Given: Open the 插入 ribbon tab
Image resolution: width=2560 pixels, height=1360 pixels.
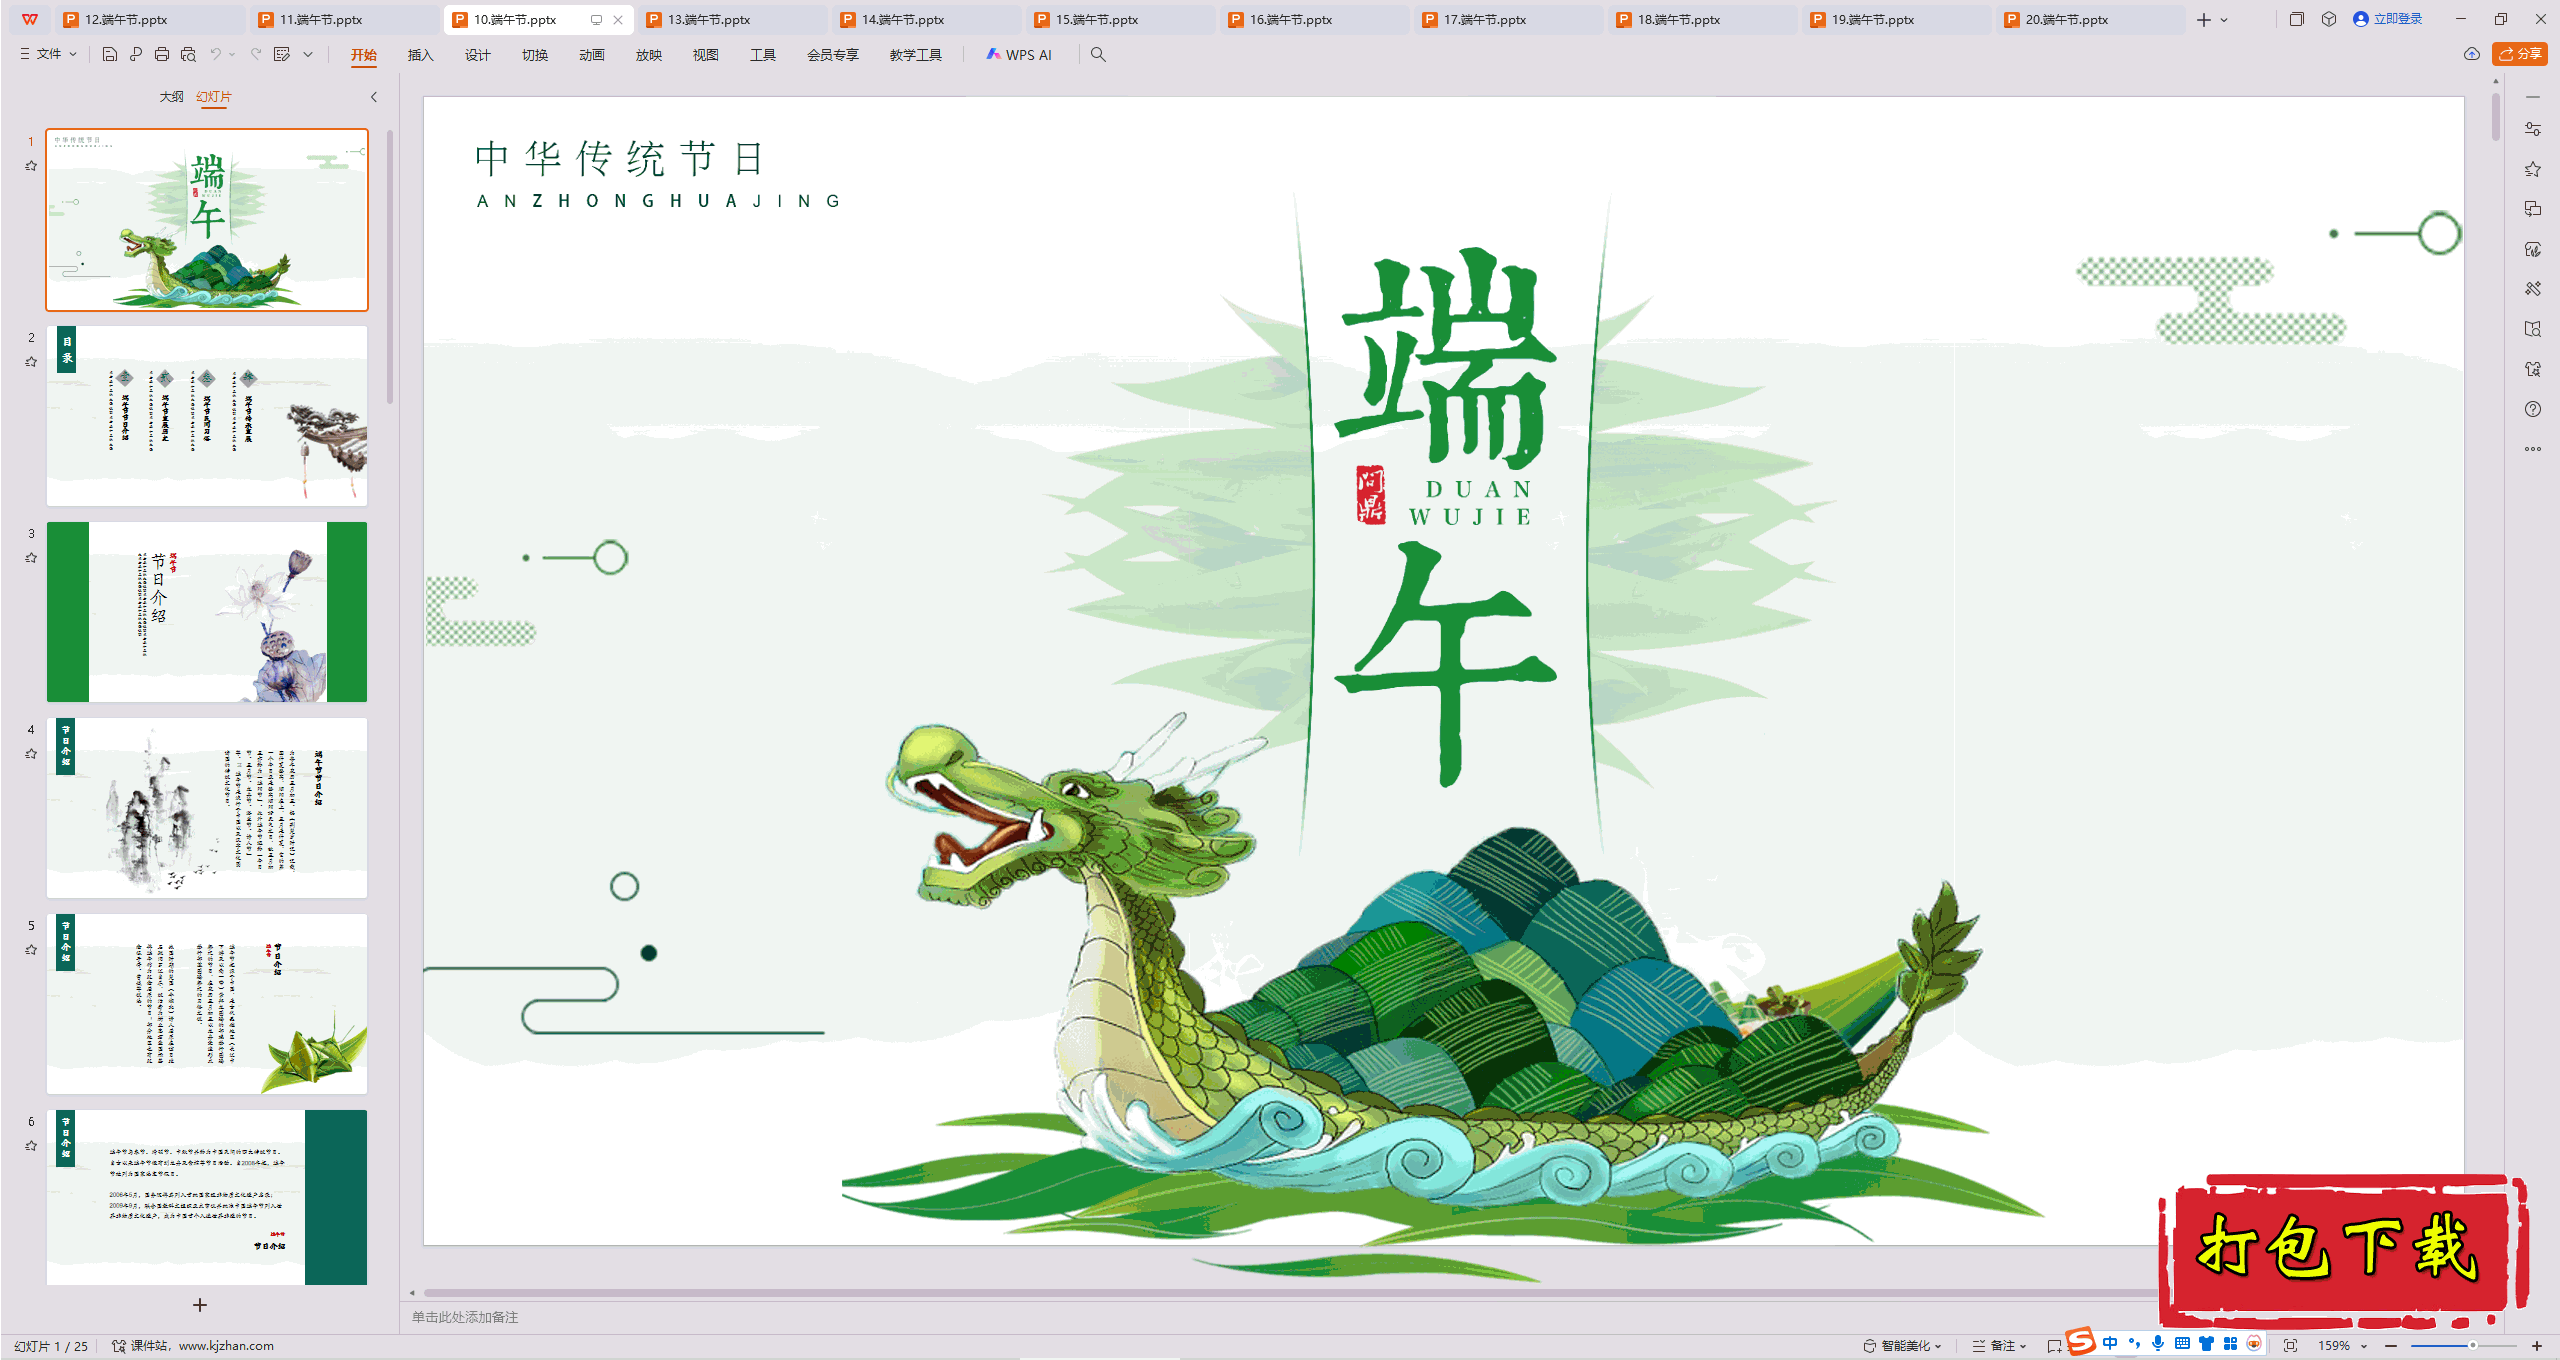Looking at the screenshot, I should tap(420, 55).
